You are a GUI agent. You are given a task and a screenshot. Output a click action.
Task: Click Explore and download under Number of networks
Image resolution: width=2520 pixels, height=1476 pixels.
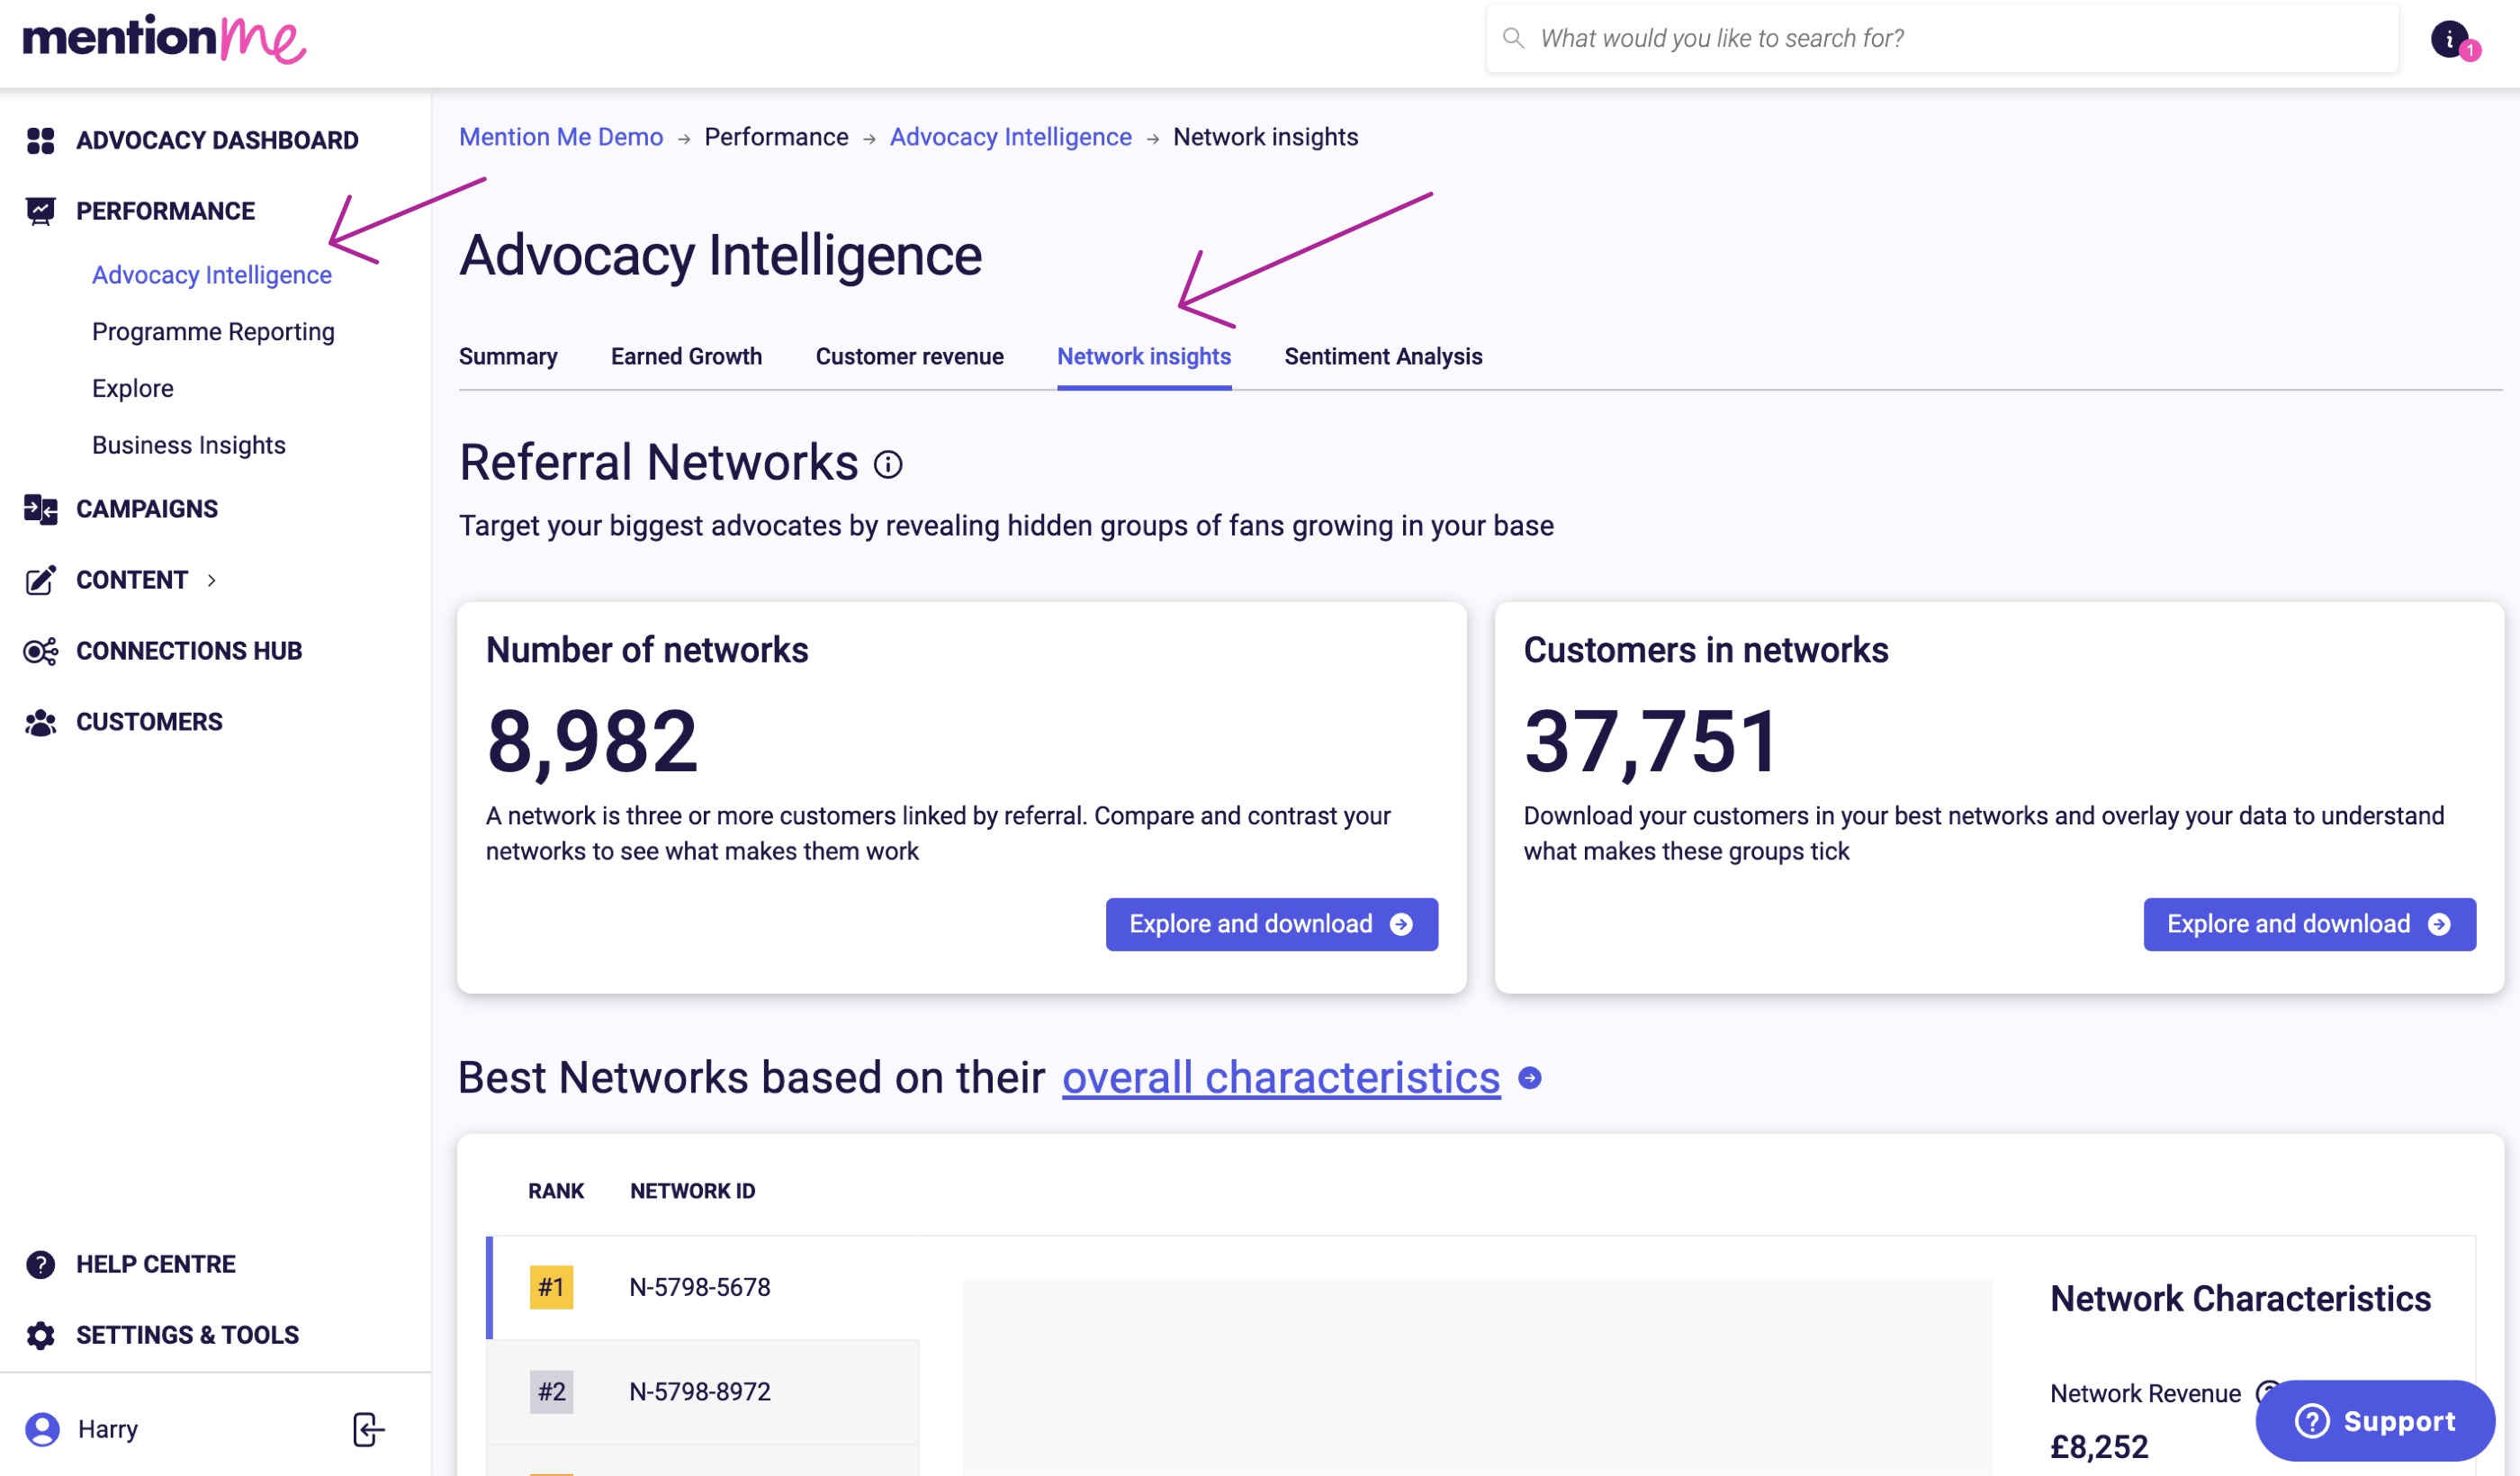point(1272,925)
